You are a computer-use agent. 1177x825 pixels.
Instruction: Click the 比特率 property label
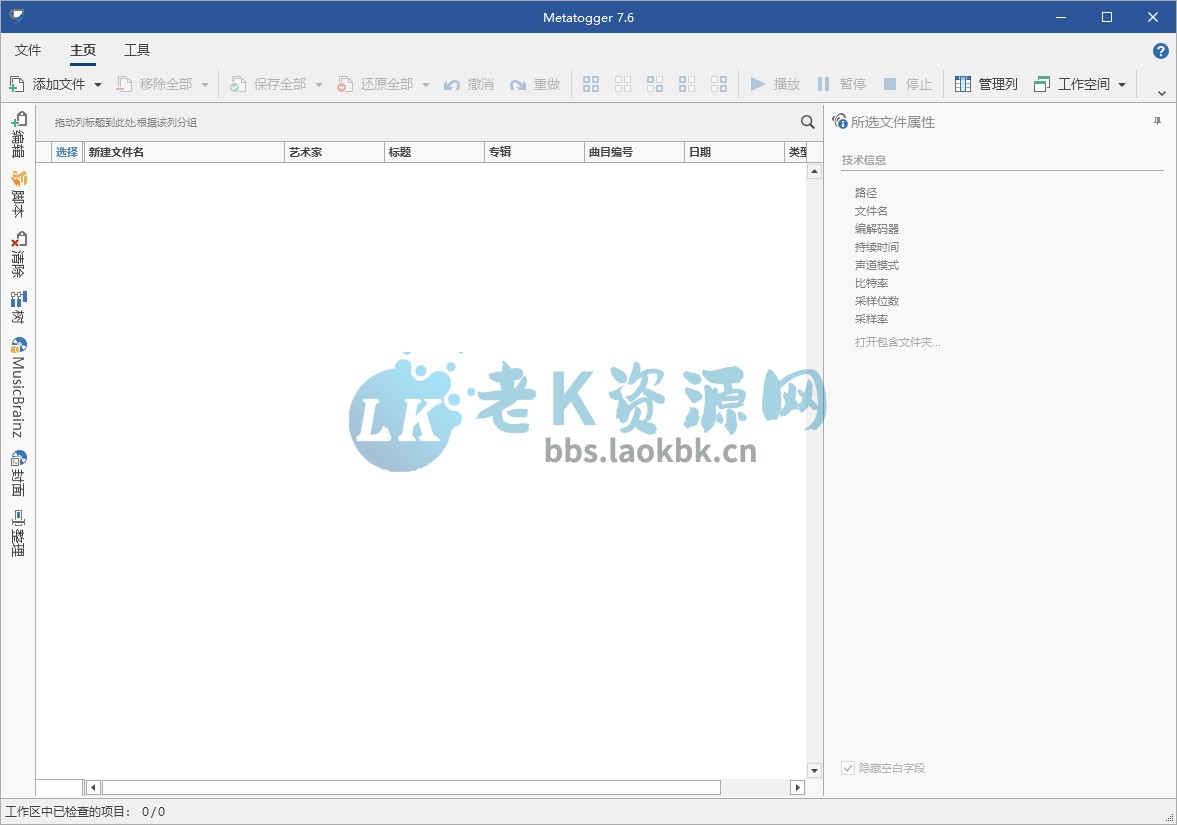pos(871,283)
